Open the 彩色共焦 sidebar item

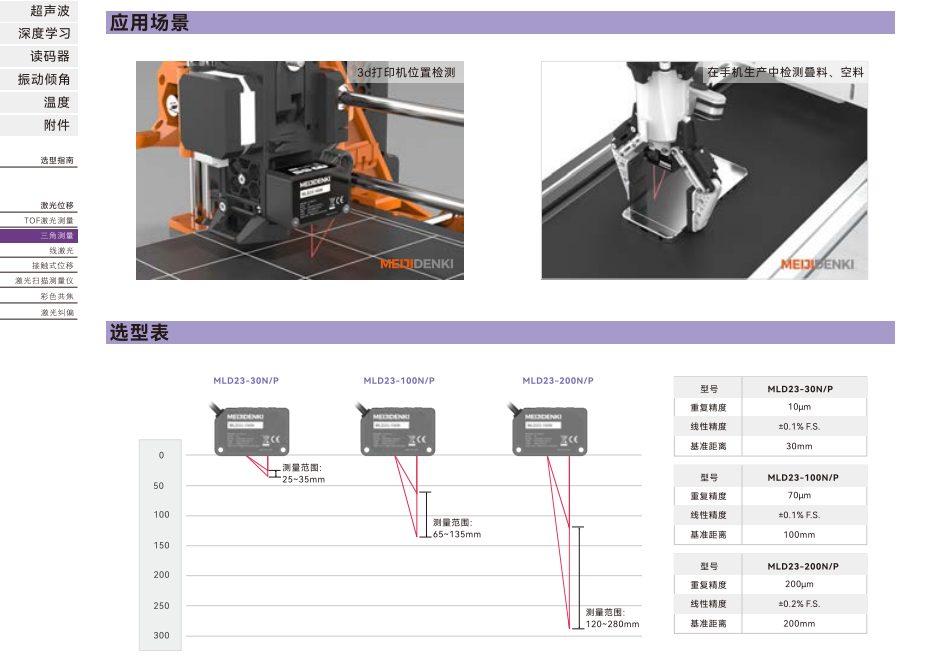[57, 297]
